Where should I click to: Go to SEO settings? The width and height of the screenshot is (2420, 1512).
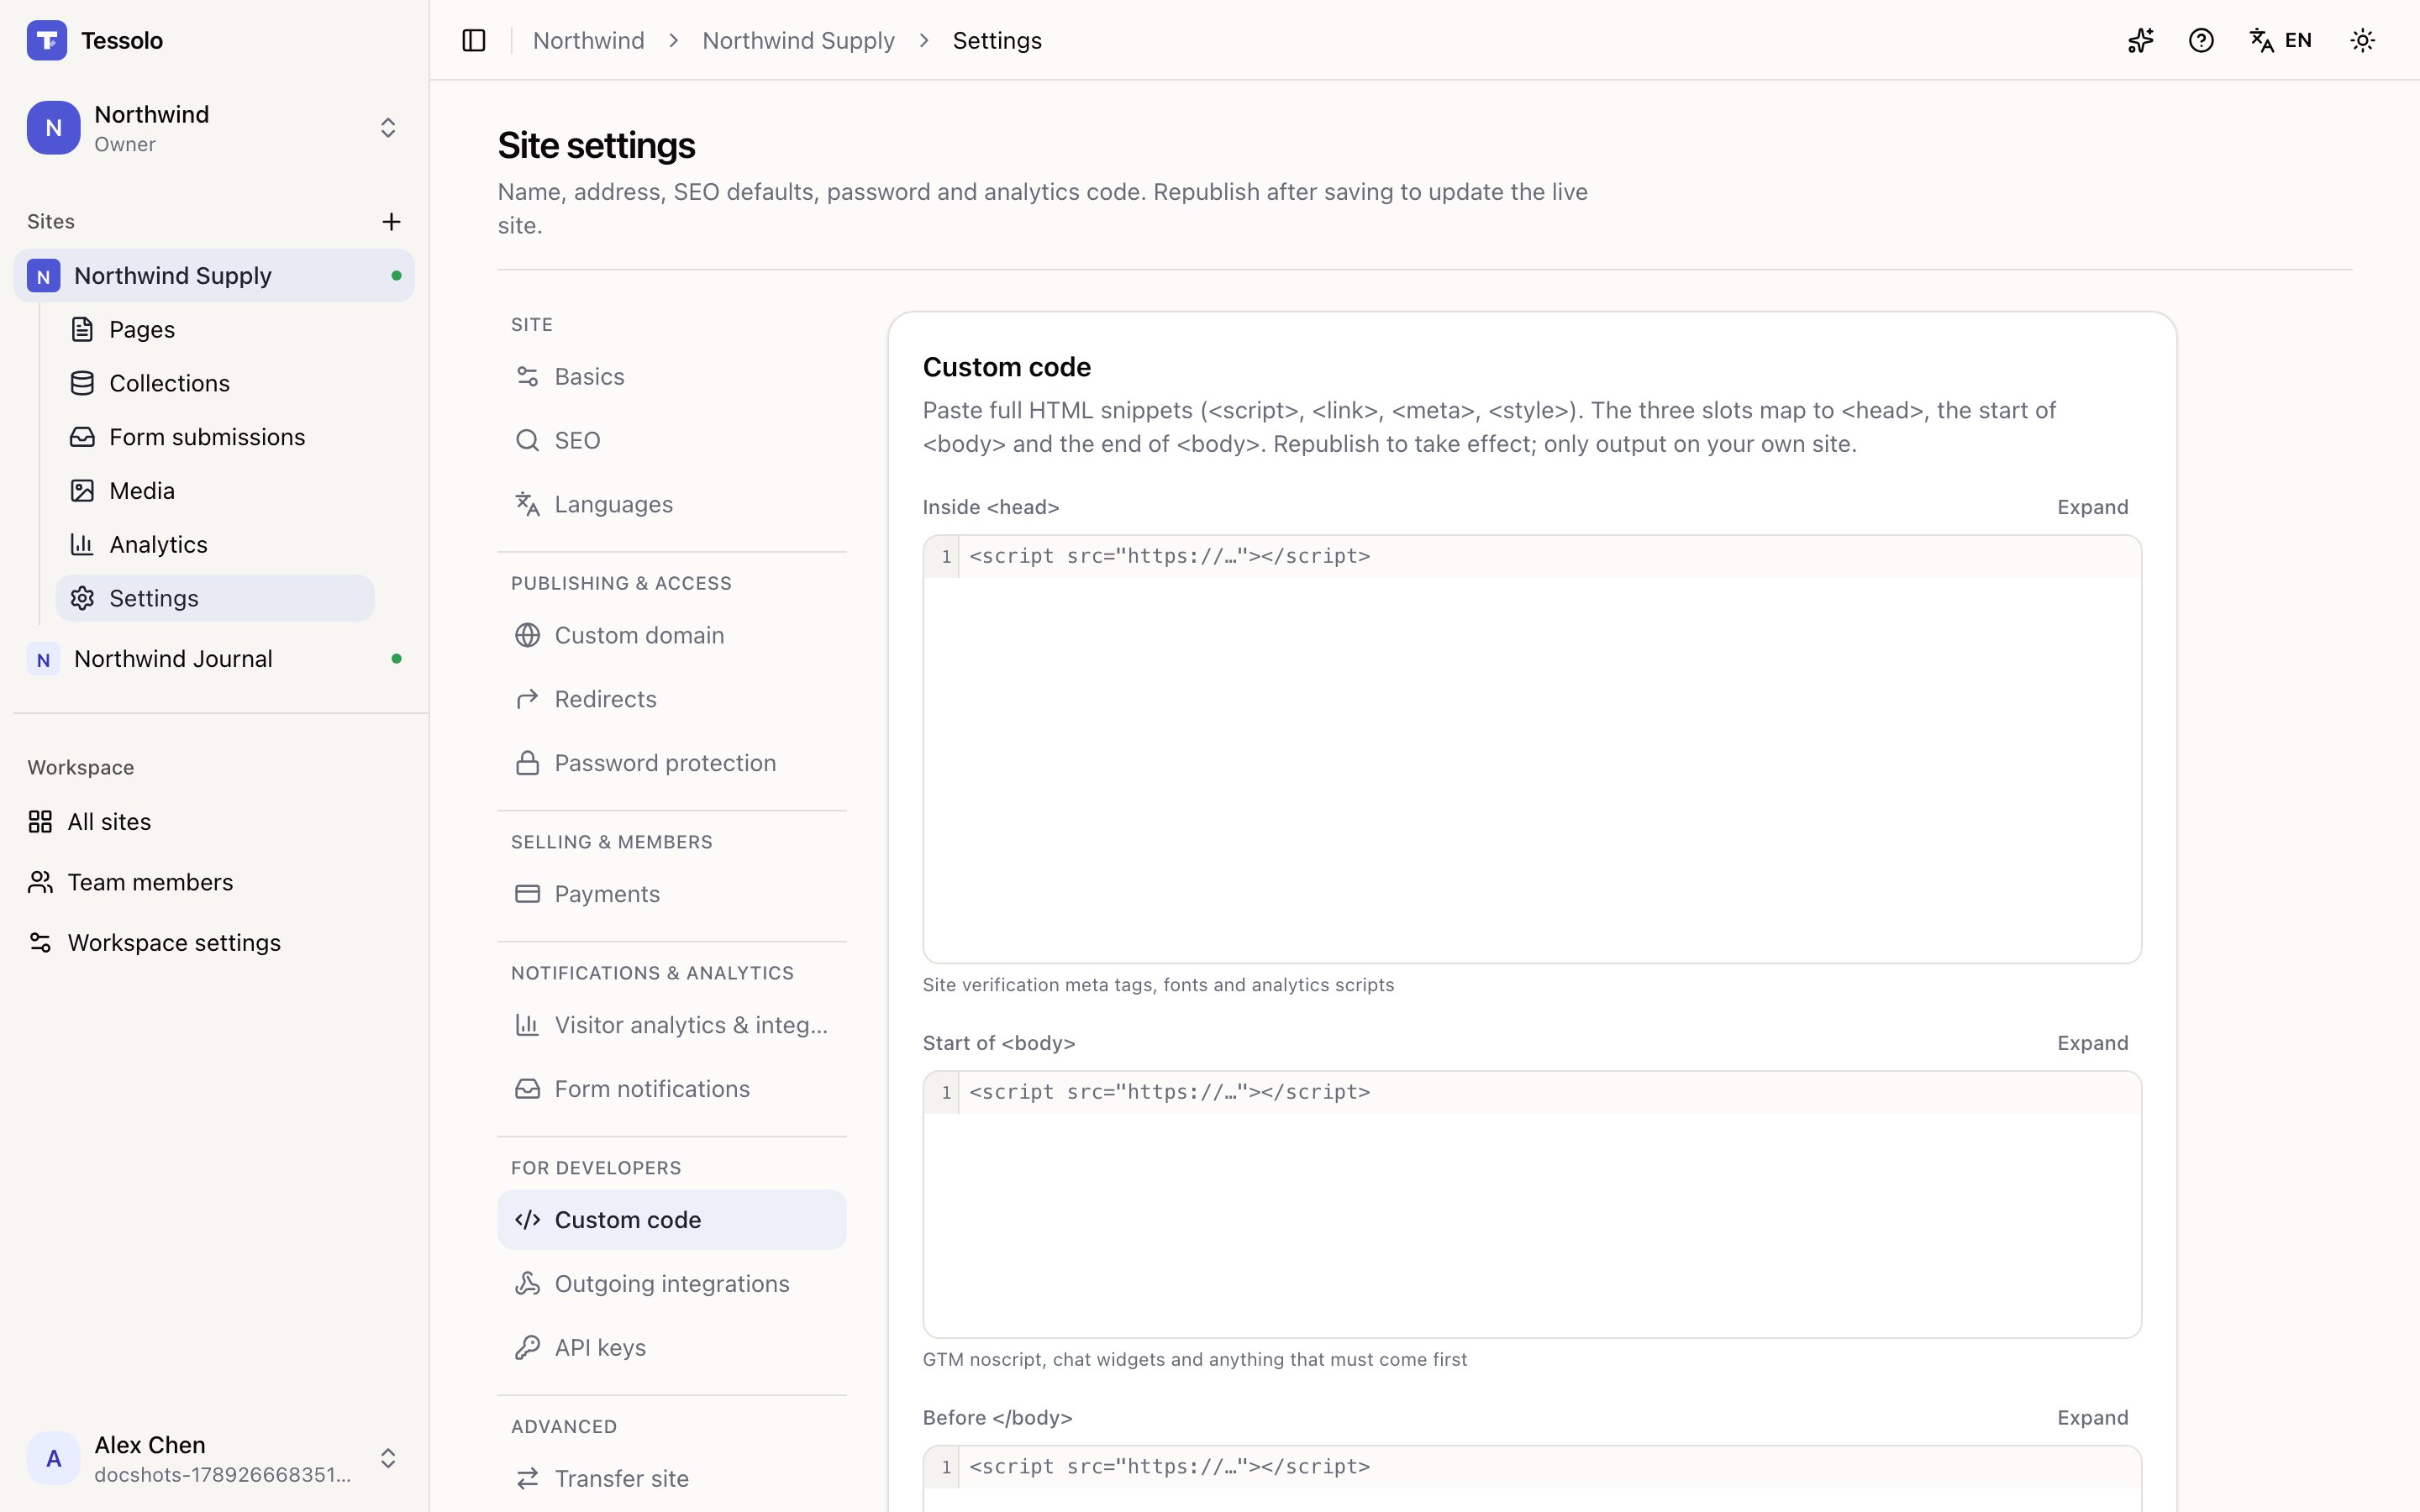click(672, 441)
